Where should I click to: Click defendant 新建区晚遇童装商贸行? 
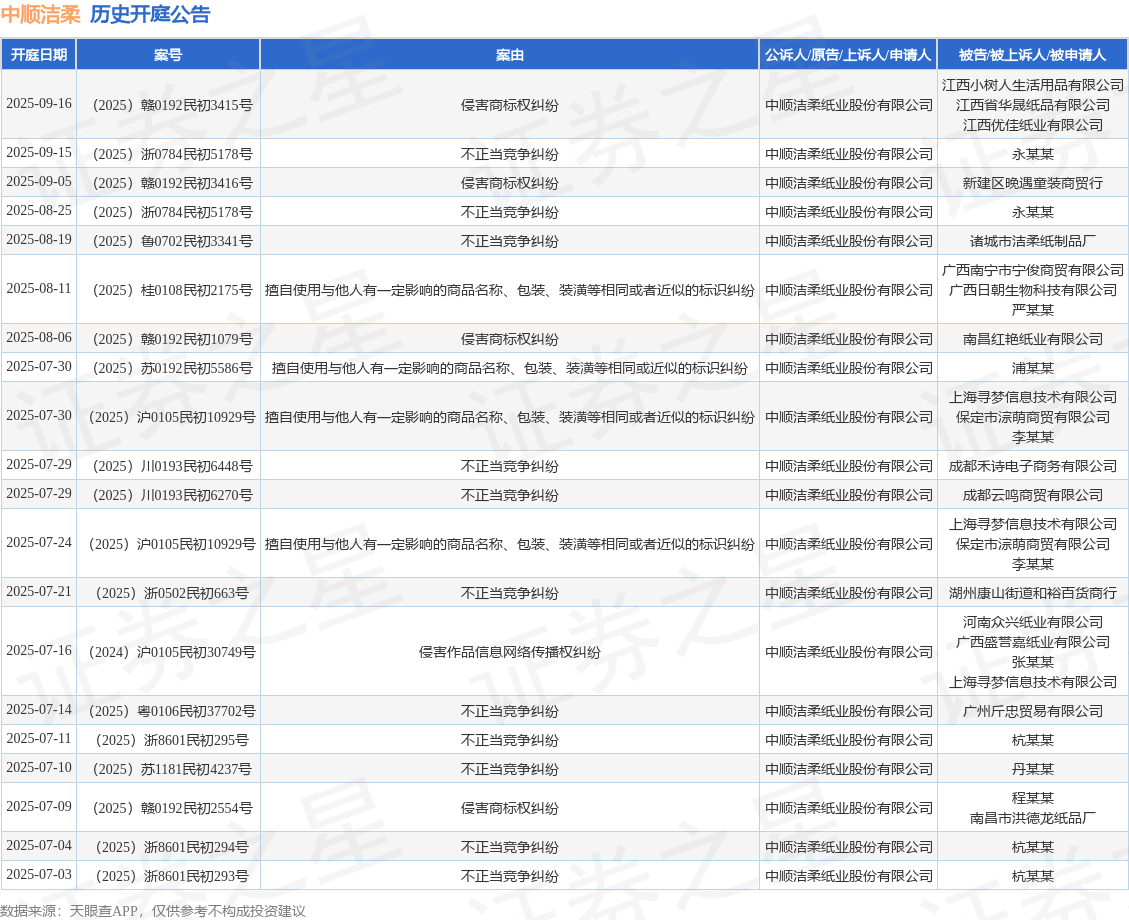1033,183
